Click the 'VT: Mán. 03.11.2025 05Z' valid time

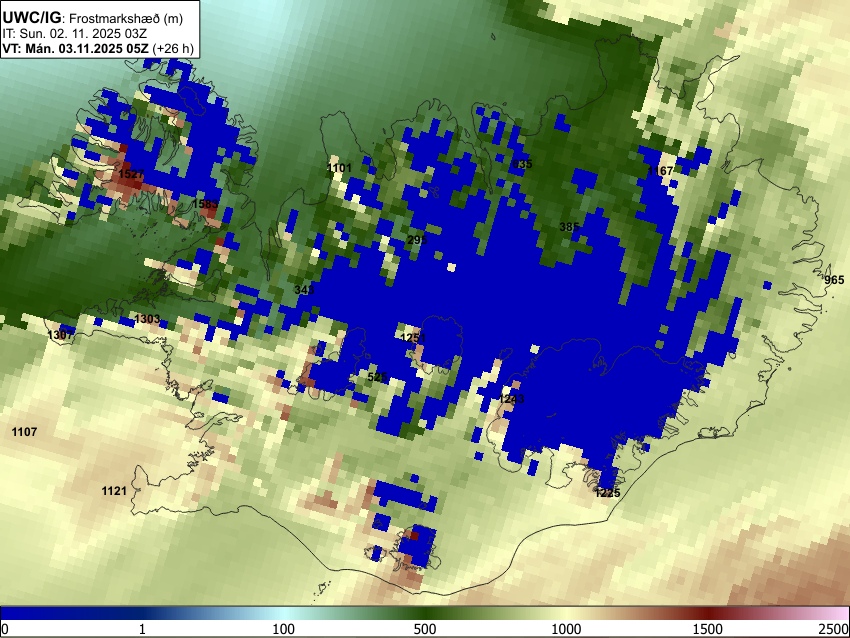click(x=75, y=48)
